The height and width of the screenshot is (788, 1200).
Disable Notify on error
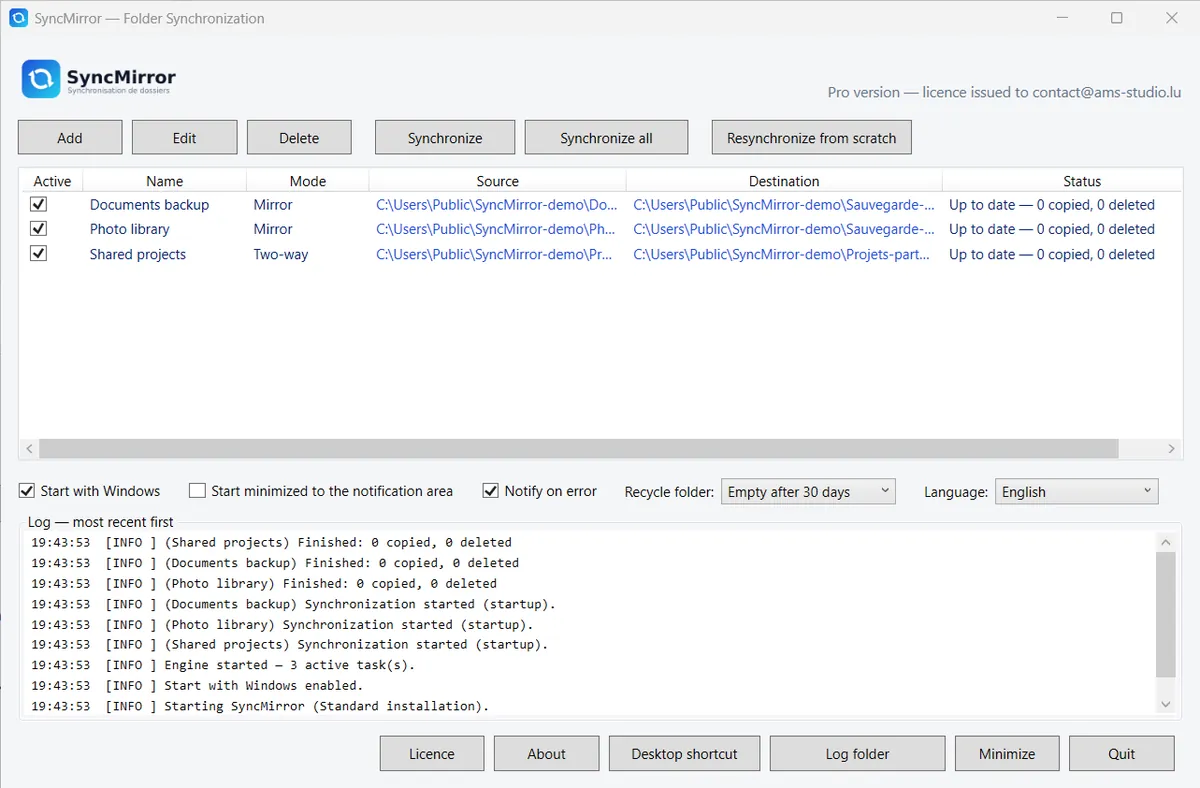click(x=491, y=491)
